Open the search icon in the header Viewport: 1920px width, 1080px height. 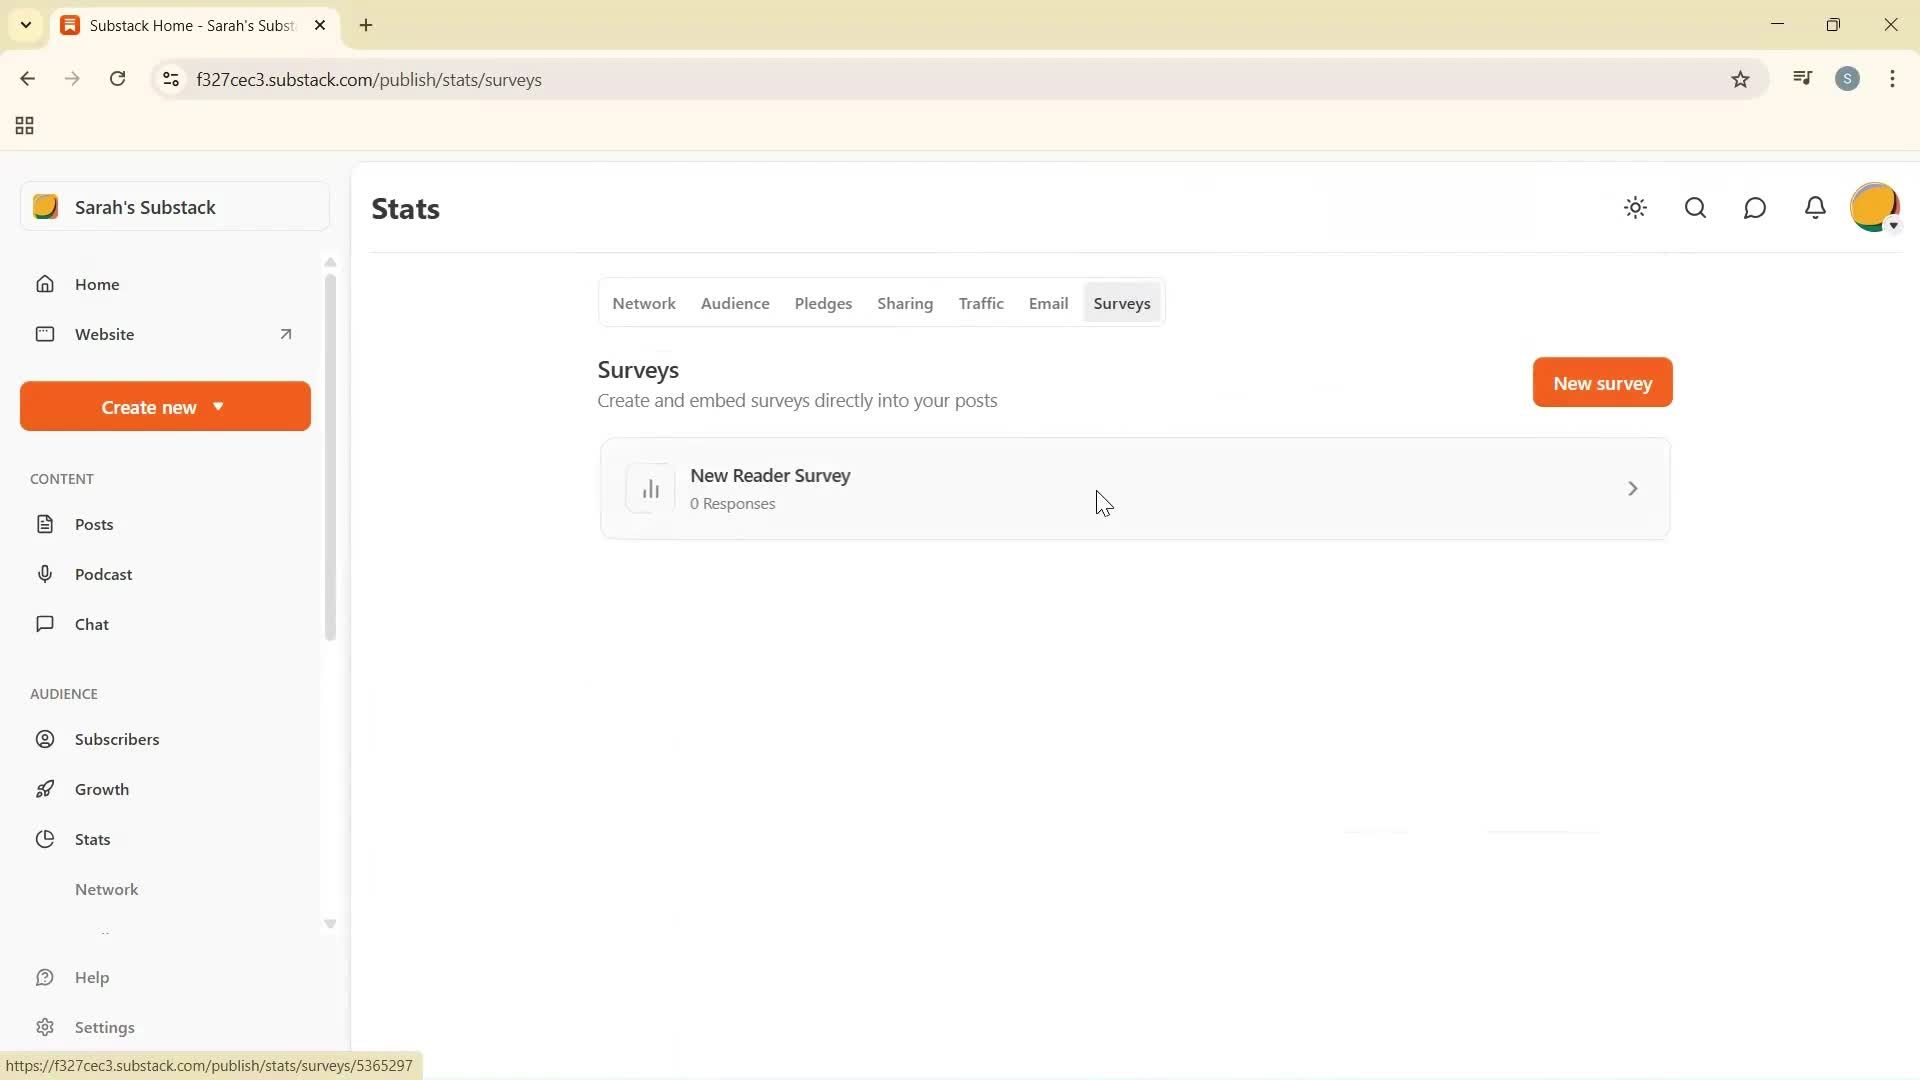click(x=1695, y=208)
